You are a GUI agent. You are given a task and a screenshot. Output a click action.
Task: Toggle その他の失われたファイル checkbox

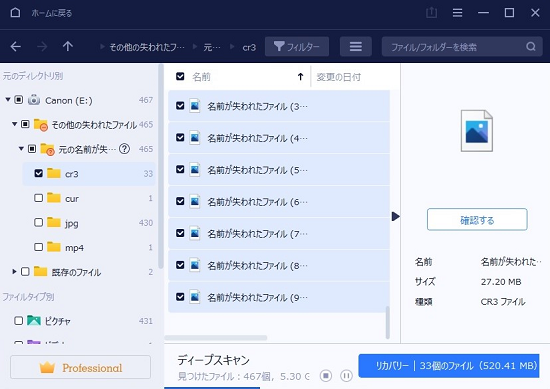(x=25, y=124)
